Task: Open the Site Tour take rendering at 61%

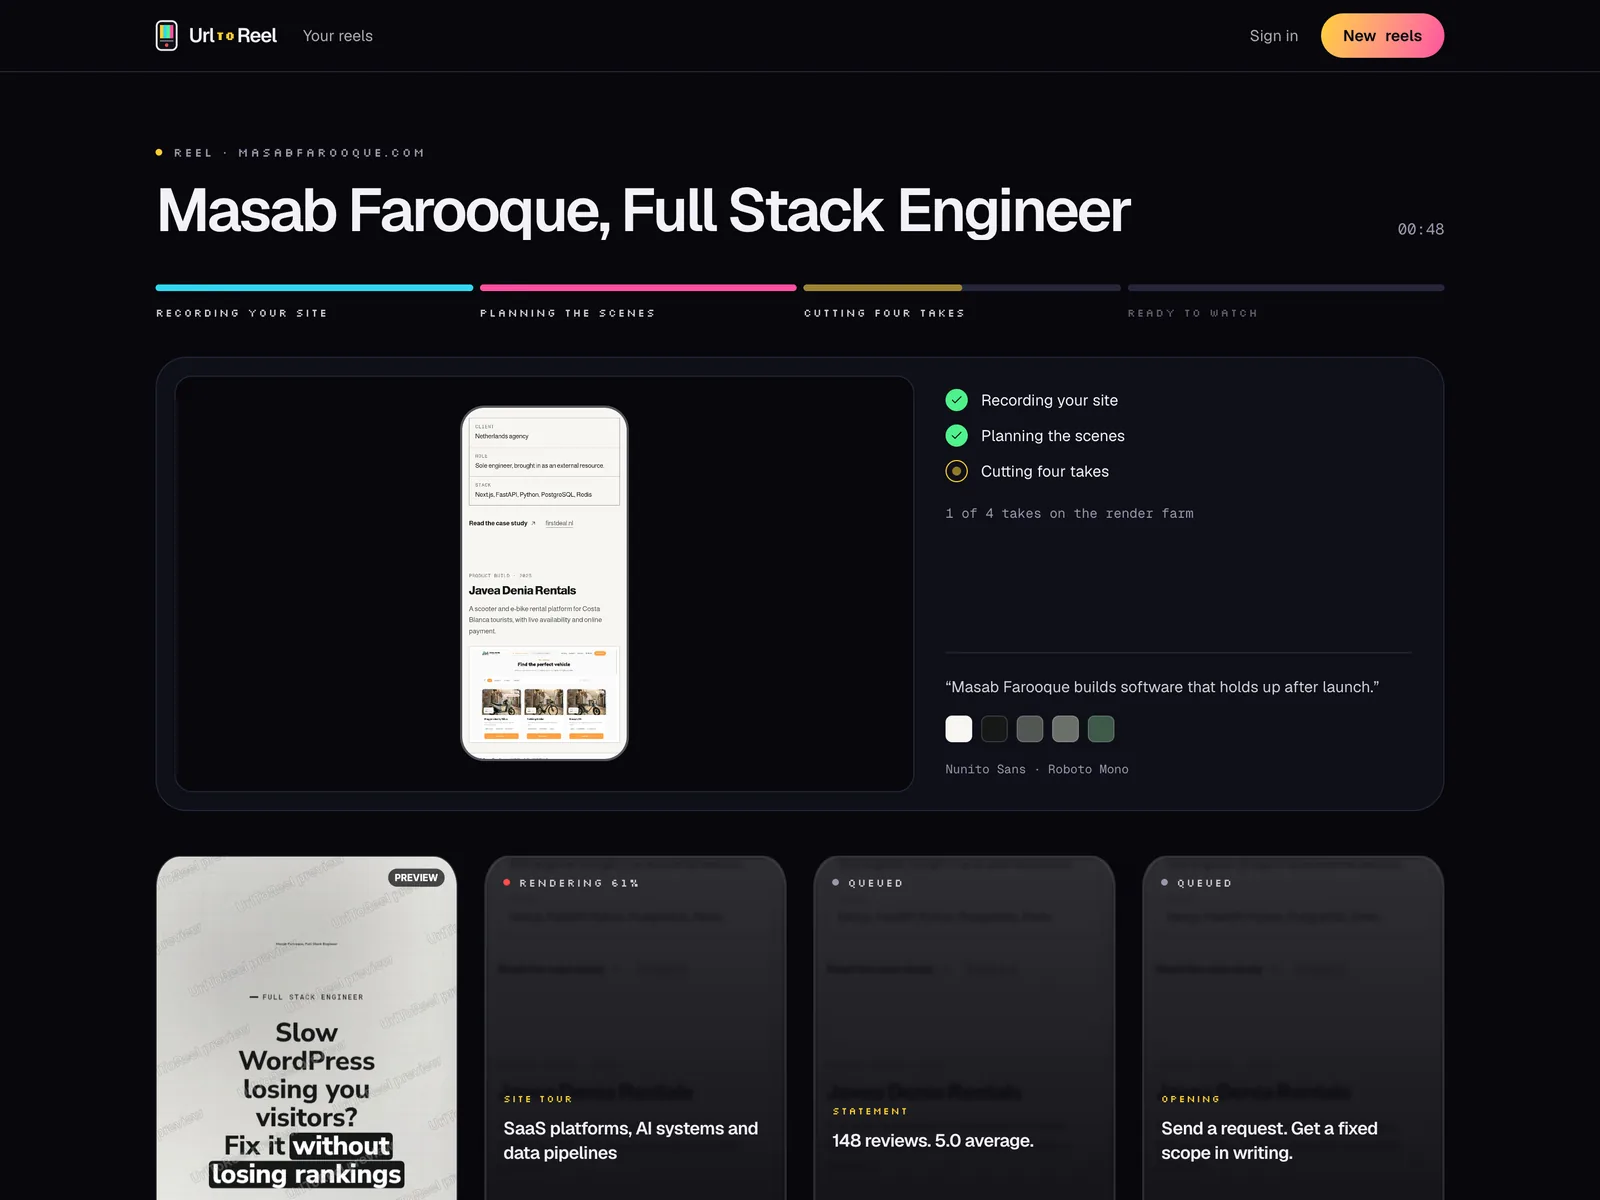Action: pos(636,1028)
